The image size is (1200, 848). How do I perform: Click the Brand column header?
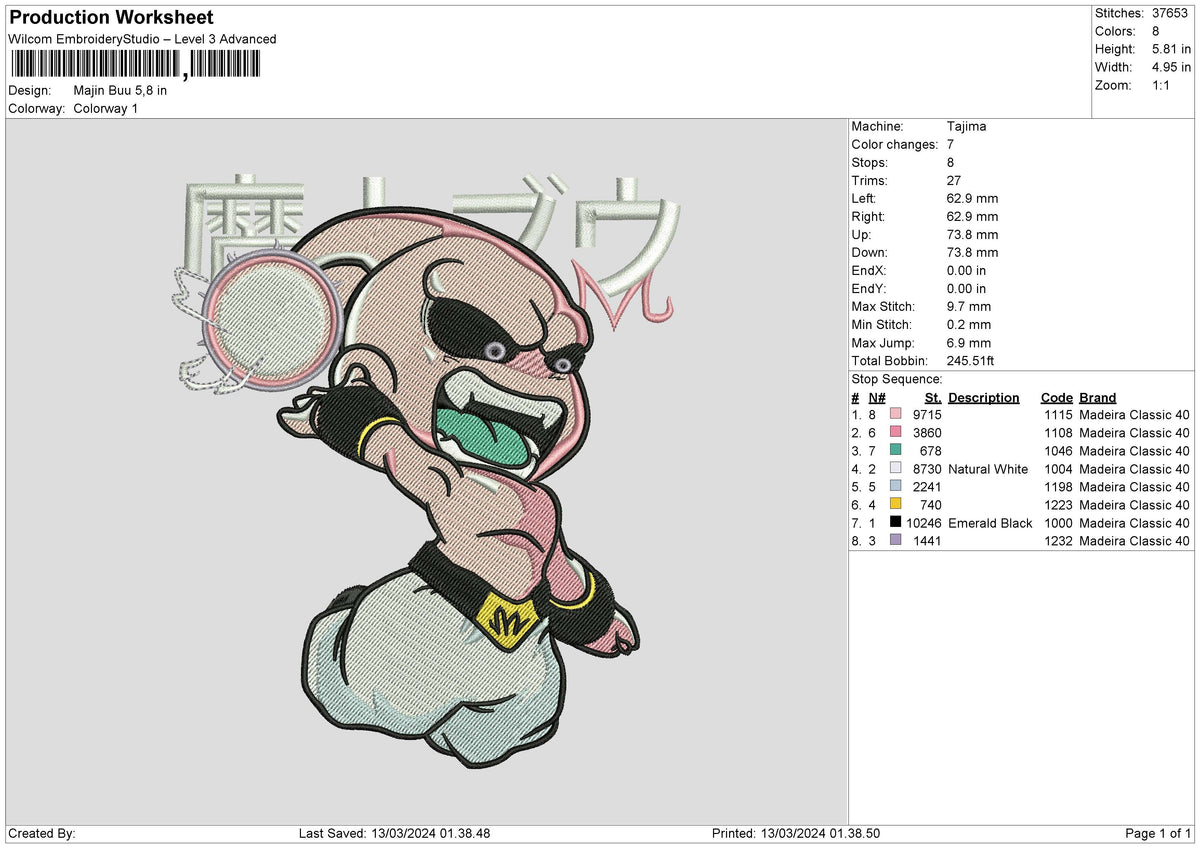(x=1098, y=397)
